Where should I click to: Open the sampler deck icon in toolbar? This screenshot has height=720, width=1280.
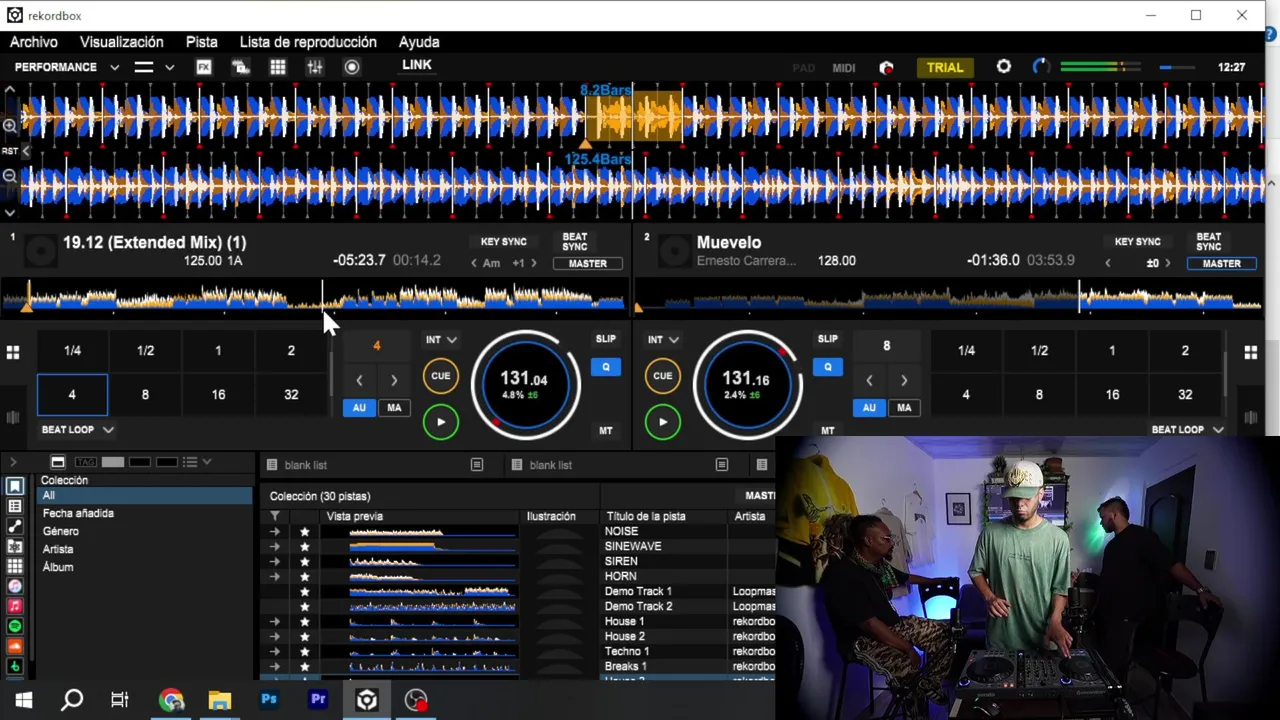[x=241, y=67]
